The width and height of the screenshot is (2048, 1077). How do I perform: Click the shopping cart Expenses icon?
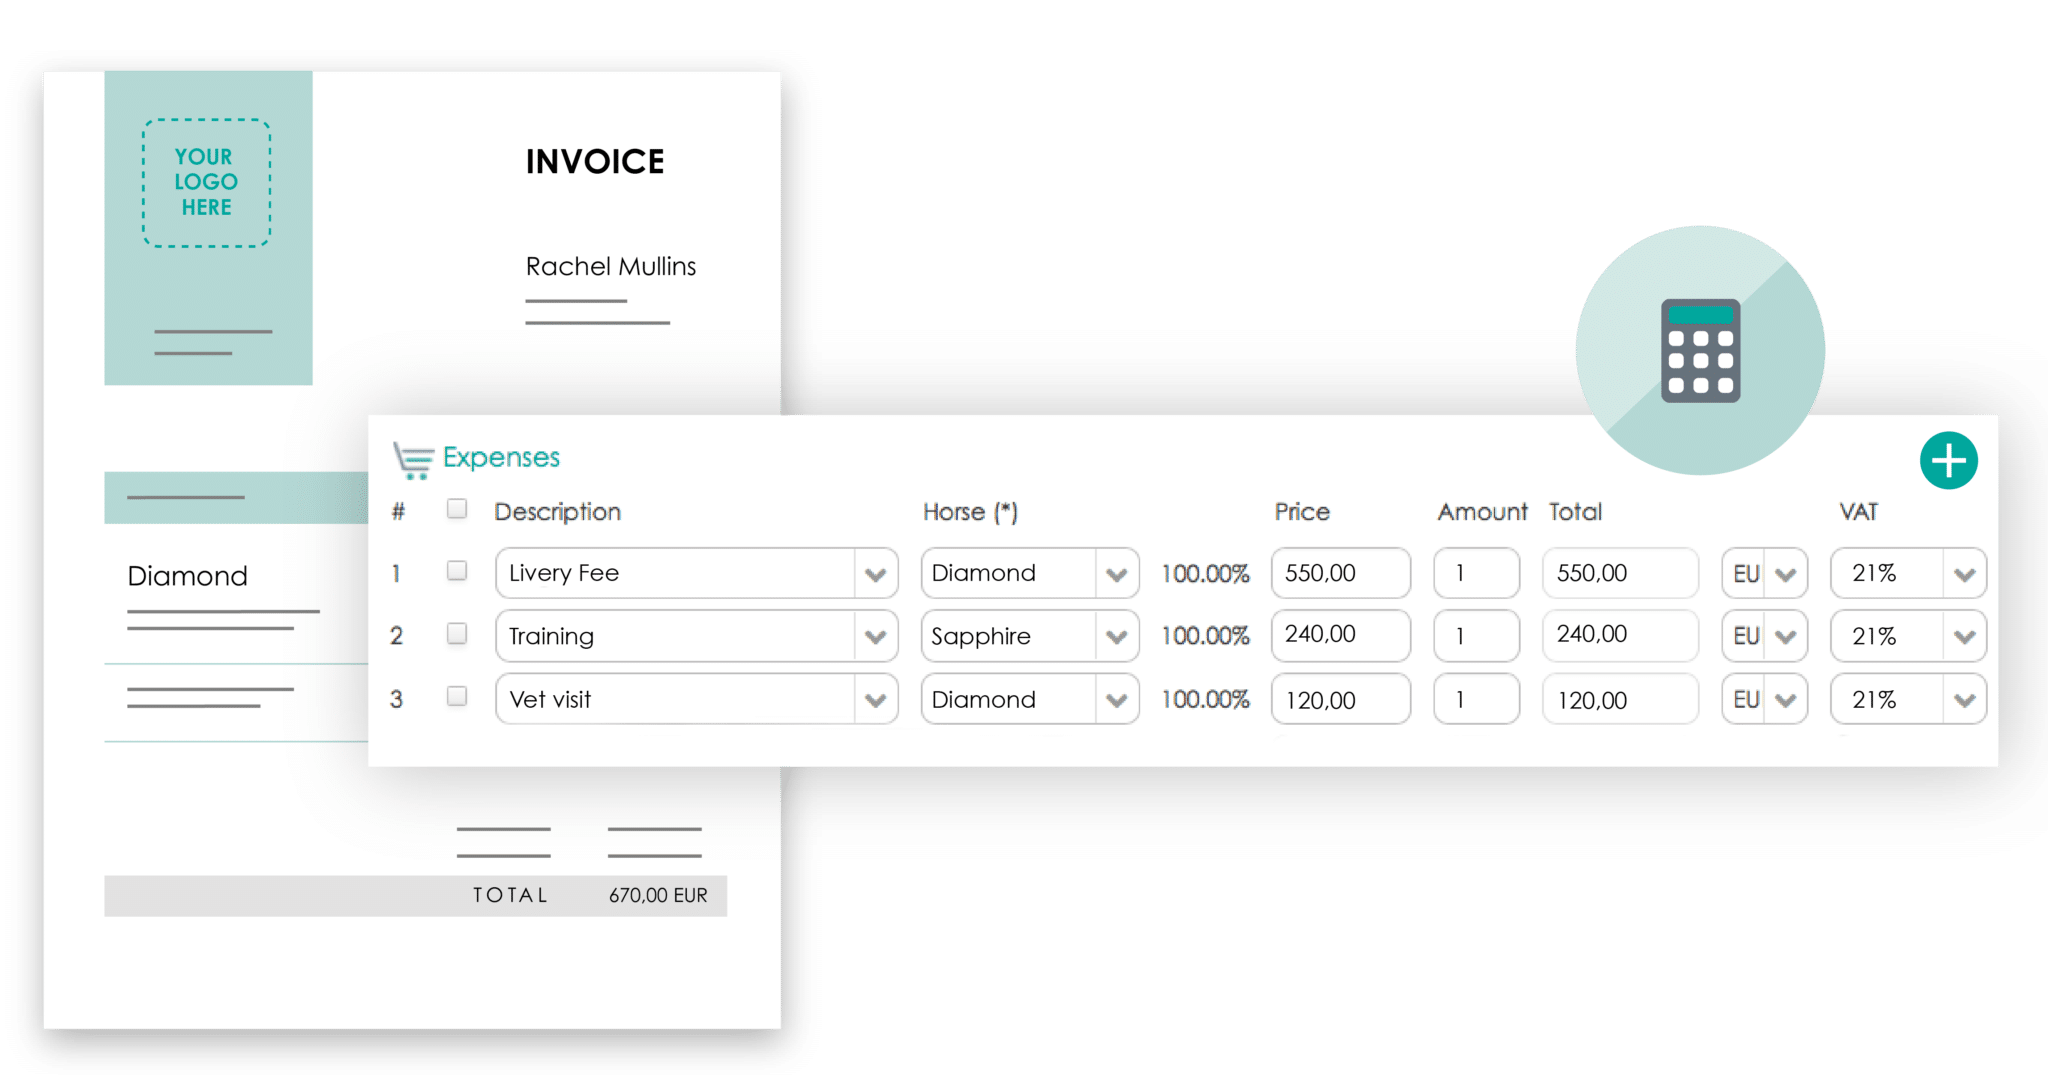(413, 460)
